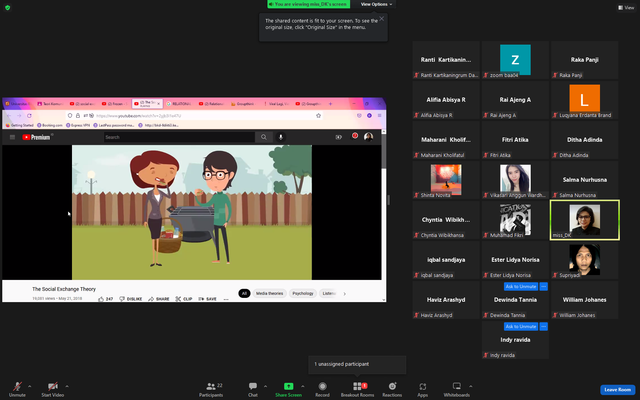The height and width of the screenshot is (400, 640).
Task: Click the YouTube search field
Action: pos(179,137)
